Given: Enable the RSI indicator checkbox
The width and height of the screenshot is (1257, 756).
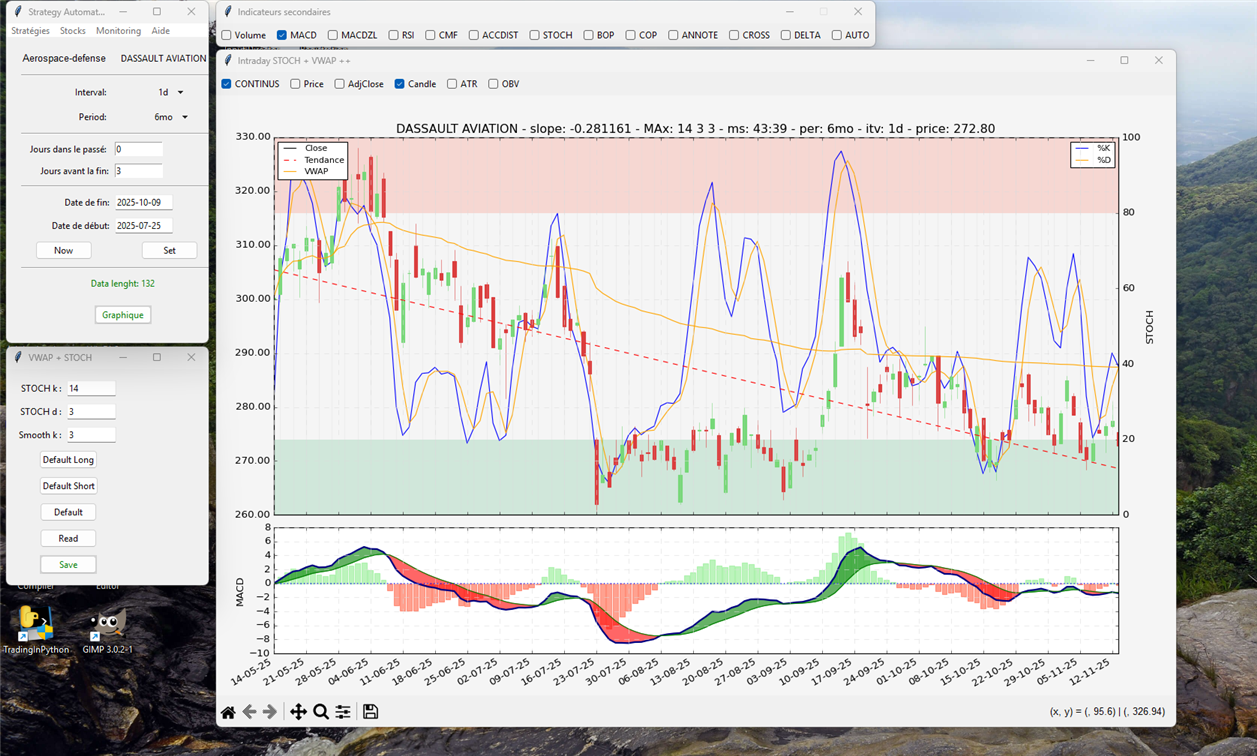Looking at the screenshot, I should 394,35.
